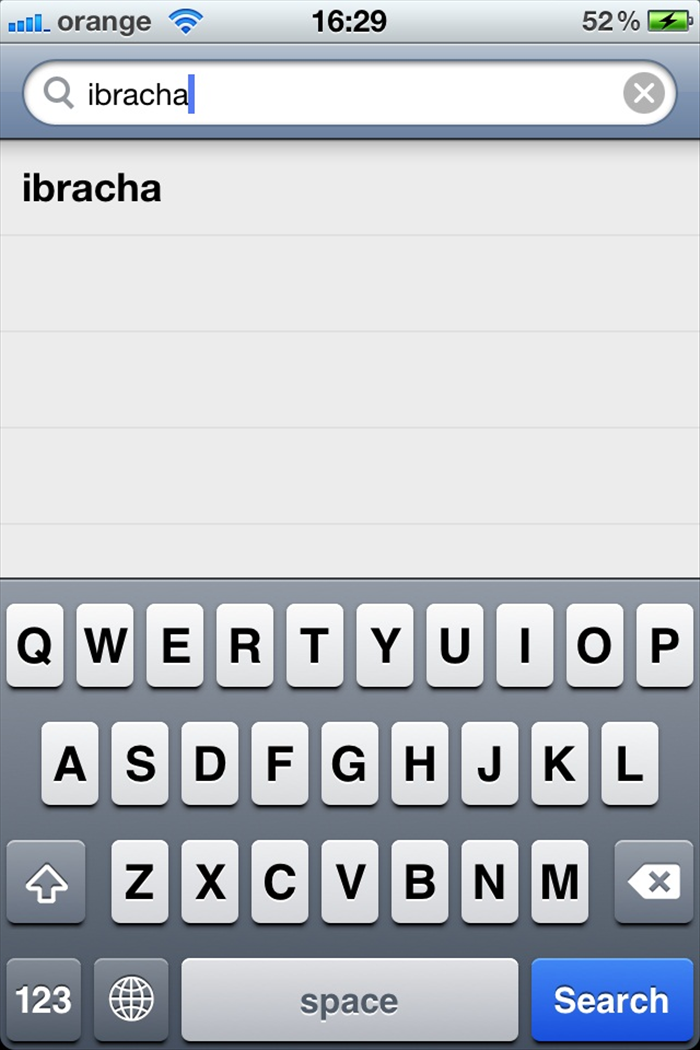Image resolution: width=700 pixels, height=1050 pixels.
Task: Tap the Q key
Action: (35, 645)
